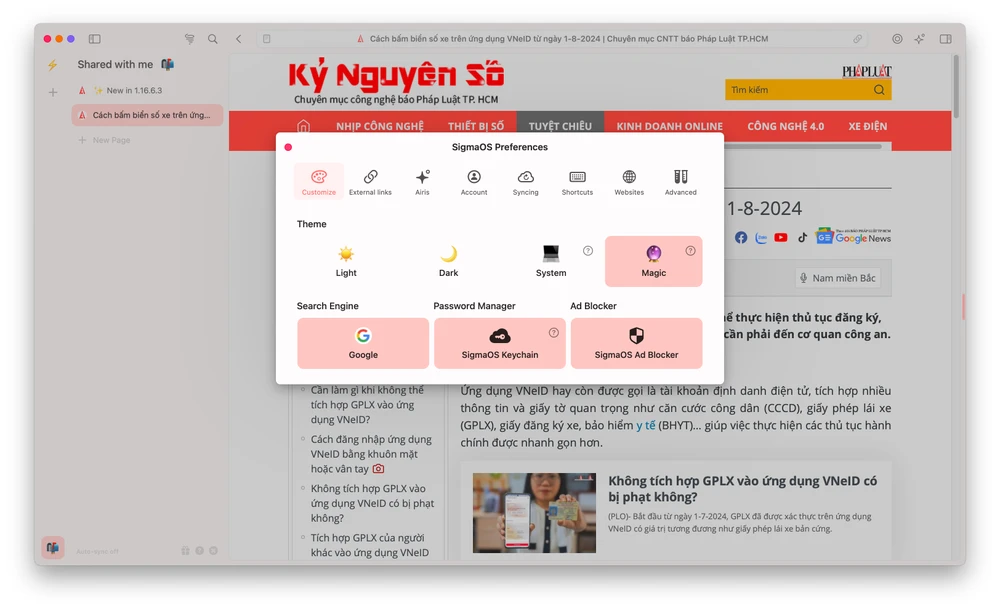The width and height of the screenshot is (1000, 611).
Task: Click the Tìm kiếm search field
Action: 798,90
